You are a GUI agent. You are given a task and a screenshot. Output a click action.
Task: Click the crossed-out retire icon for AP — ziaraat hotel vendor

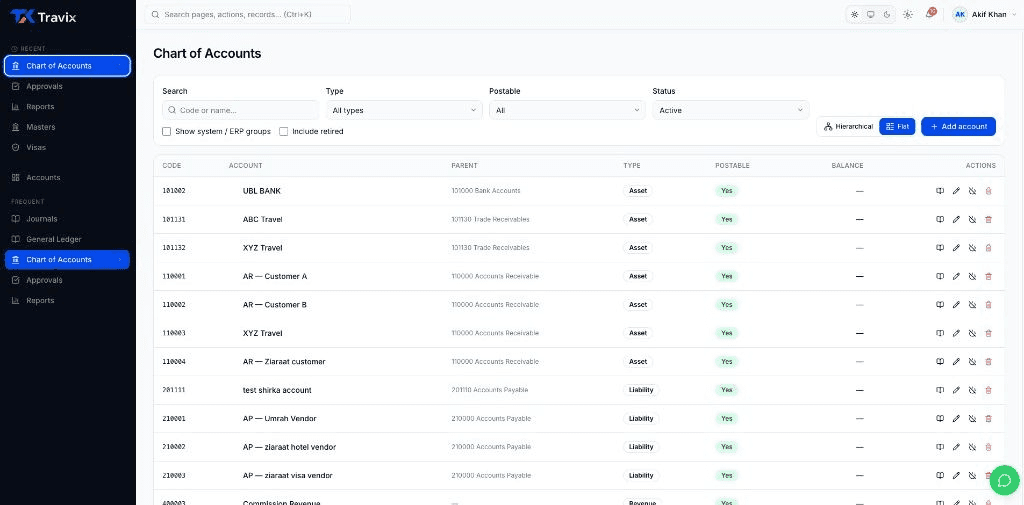pos(972,447)
